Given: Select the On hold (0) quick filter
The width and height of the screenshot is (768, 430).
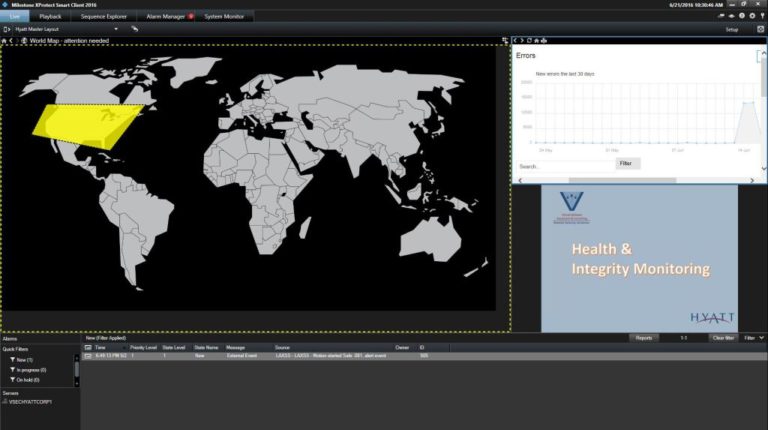Looking at the screenshot, I should [24, 380].
